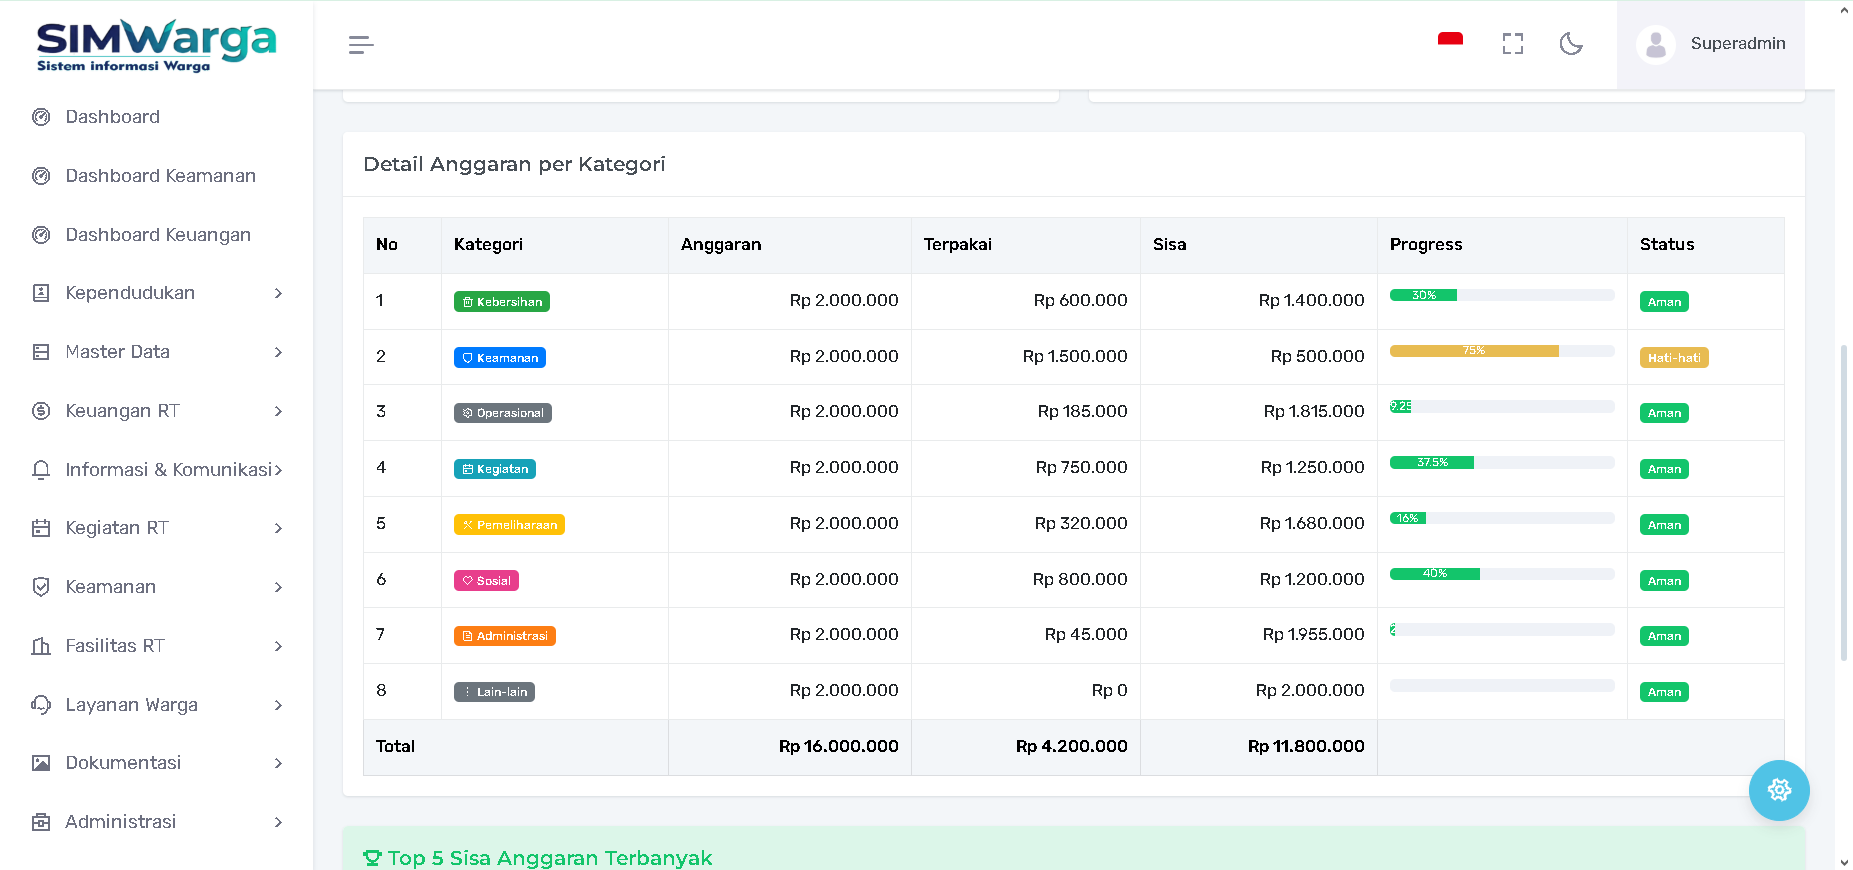Click the Dokumentasi image icon in sidebar
Viewport: 1853px width, 870px height.
[x=41, y=763]
